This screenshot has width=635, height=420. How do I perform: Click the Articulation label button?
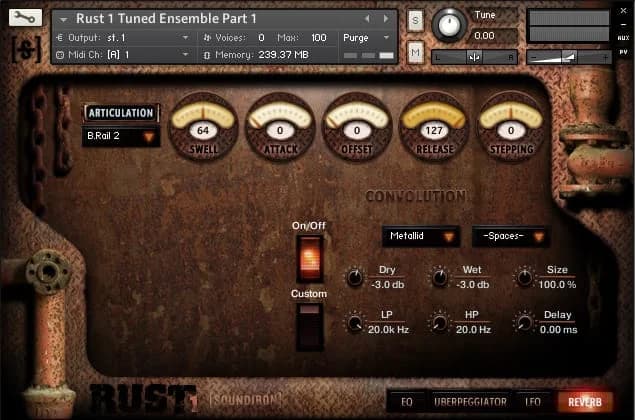pyautogui.click(x=121, y=113)
